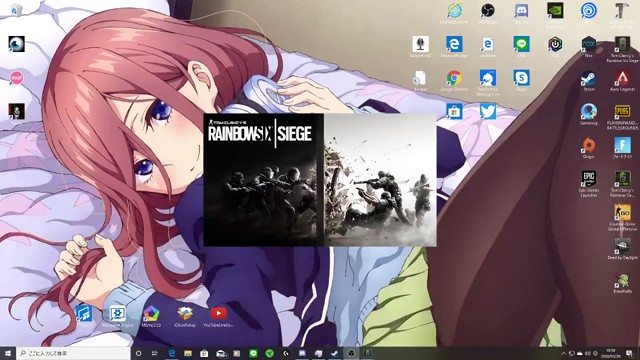Launch Rainbow Six Siege shortcut beside Nox
The image size is (640, 360).
click(x=622, y=44)
